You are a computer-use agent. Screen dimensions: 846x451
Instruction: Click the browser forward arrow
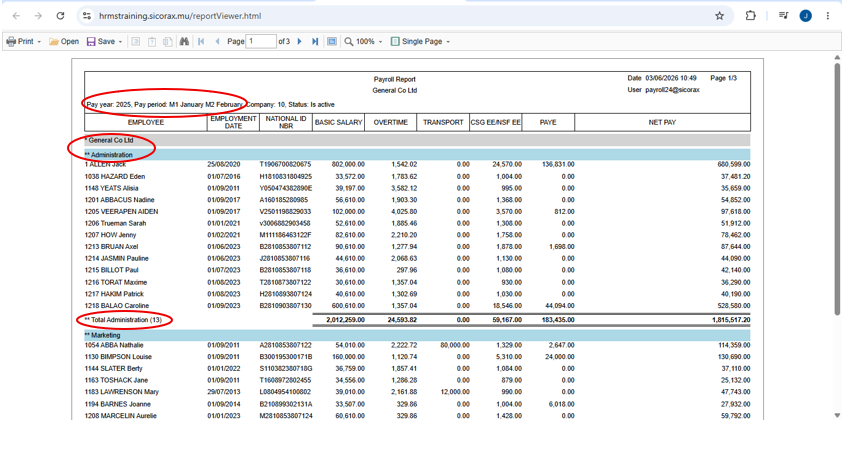click(x=38, y=16)
